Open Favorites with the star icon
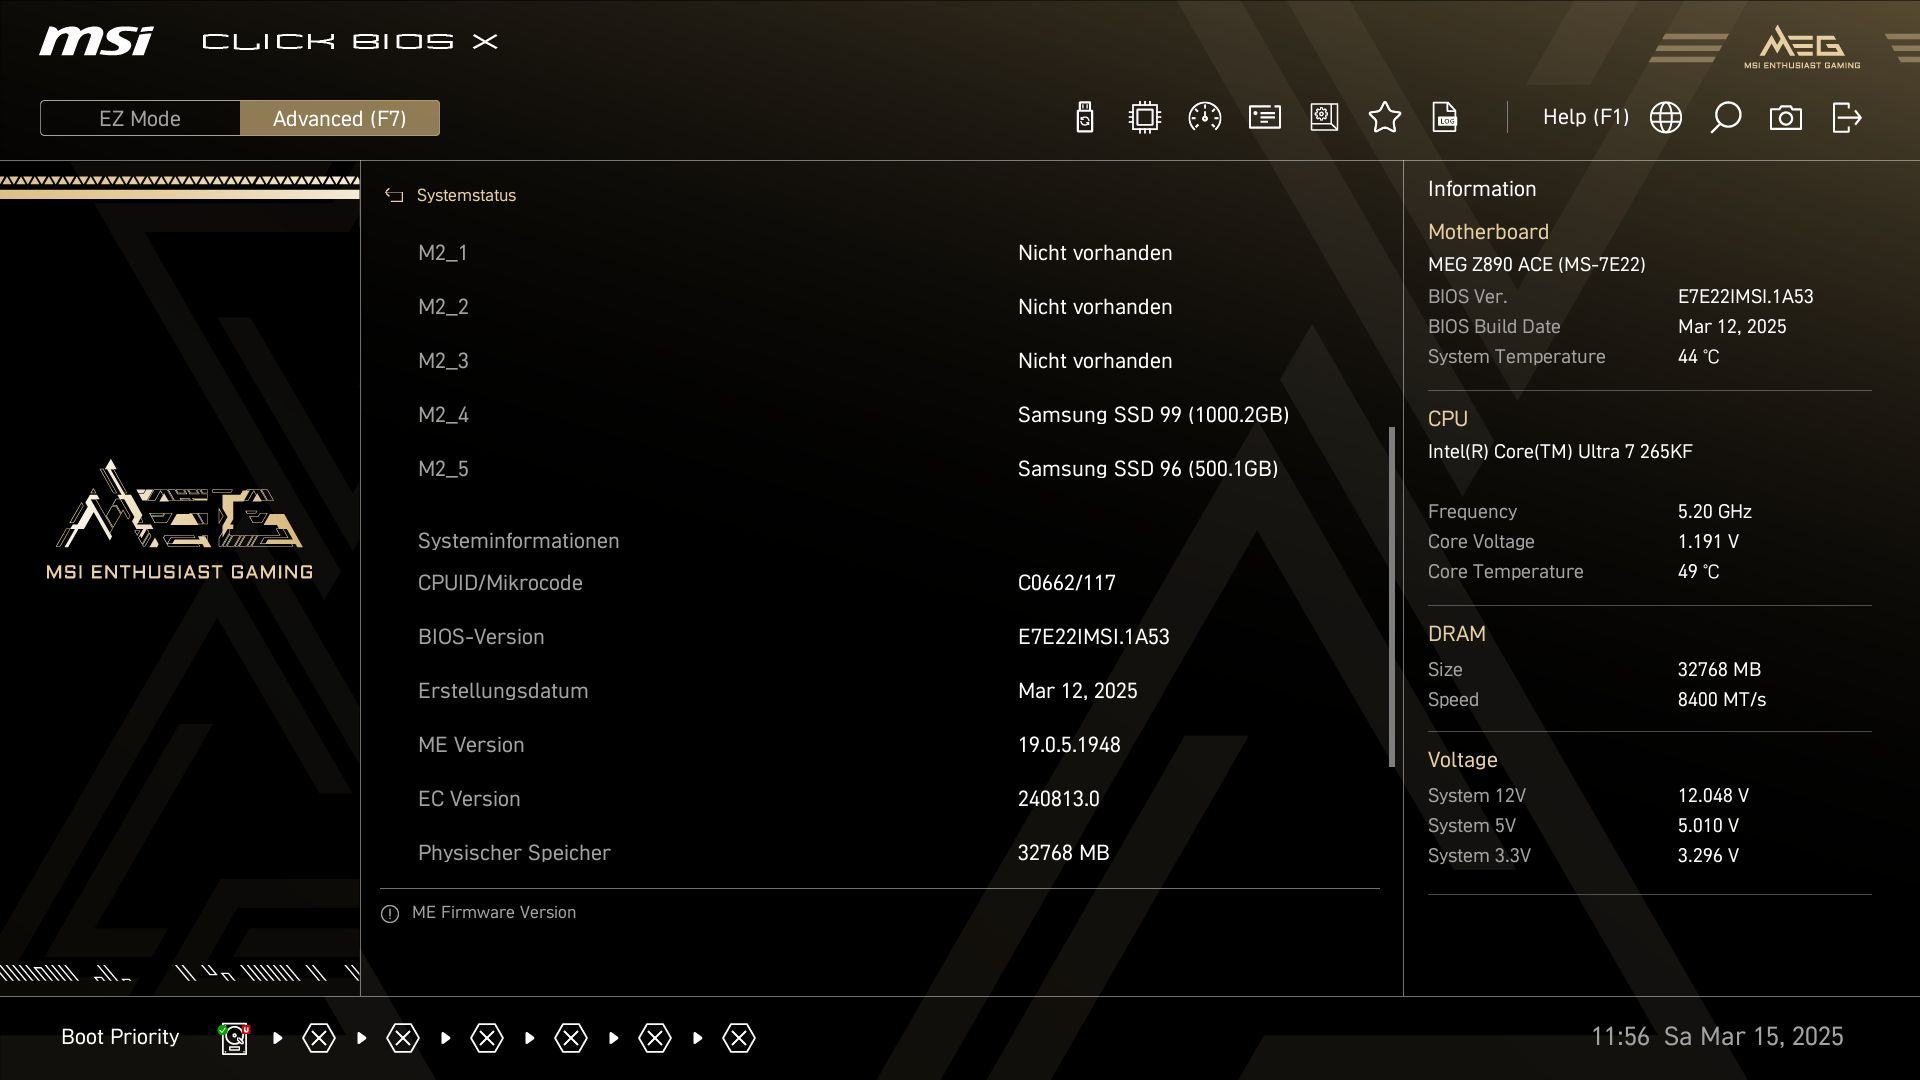Image resolution: width=1920 pixels, height=1080 pixels. tap(1384, 118)
